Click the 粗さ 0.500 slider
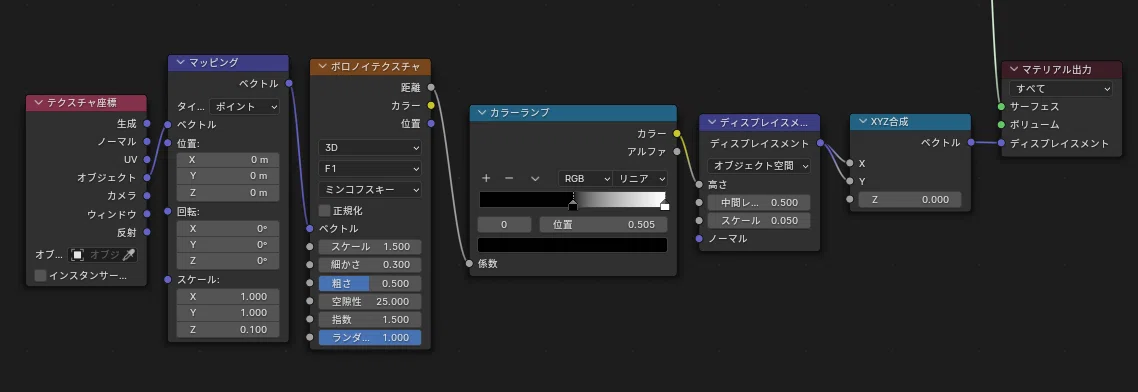The image size is (1138, 392). (x=370, y=283)
